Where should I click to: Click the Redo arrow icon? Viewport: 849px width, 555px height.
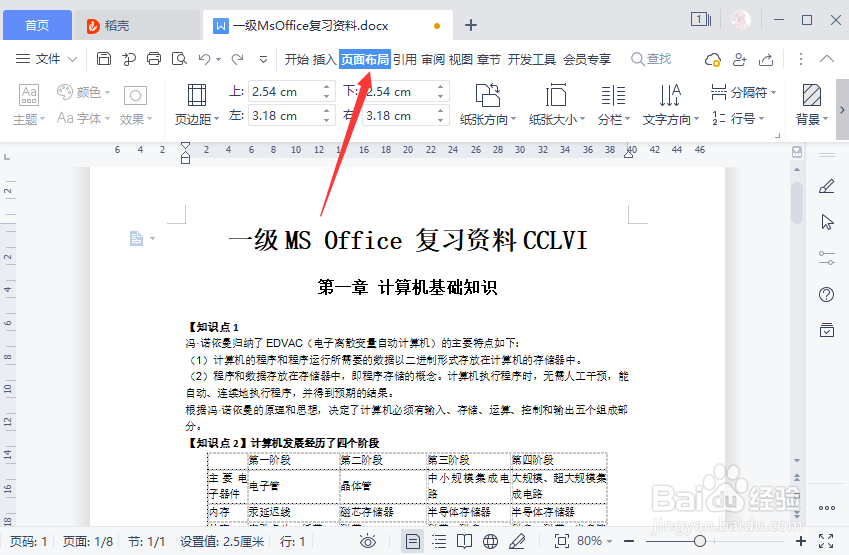(237, 58)
